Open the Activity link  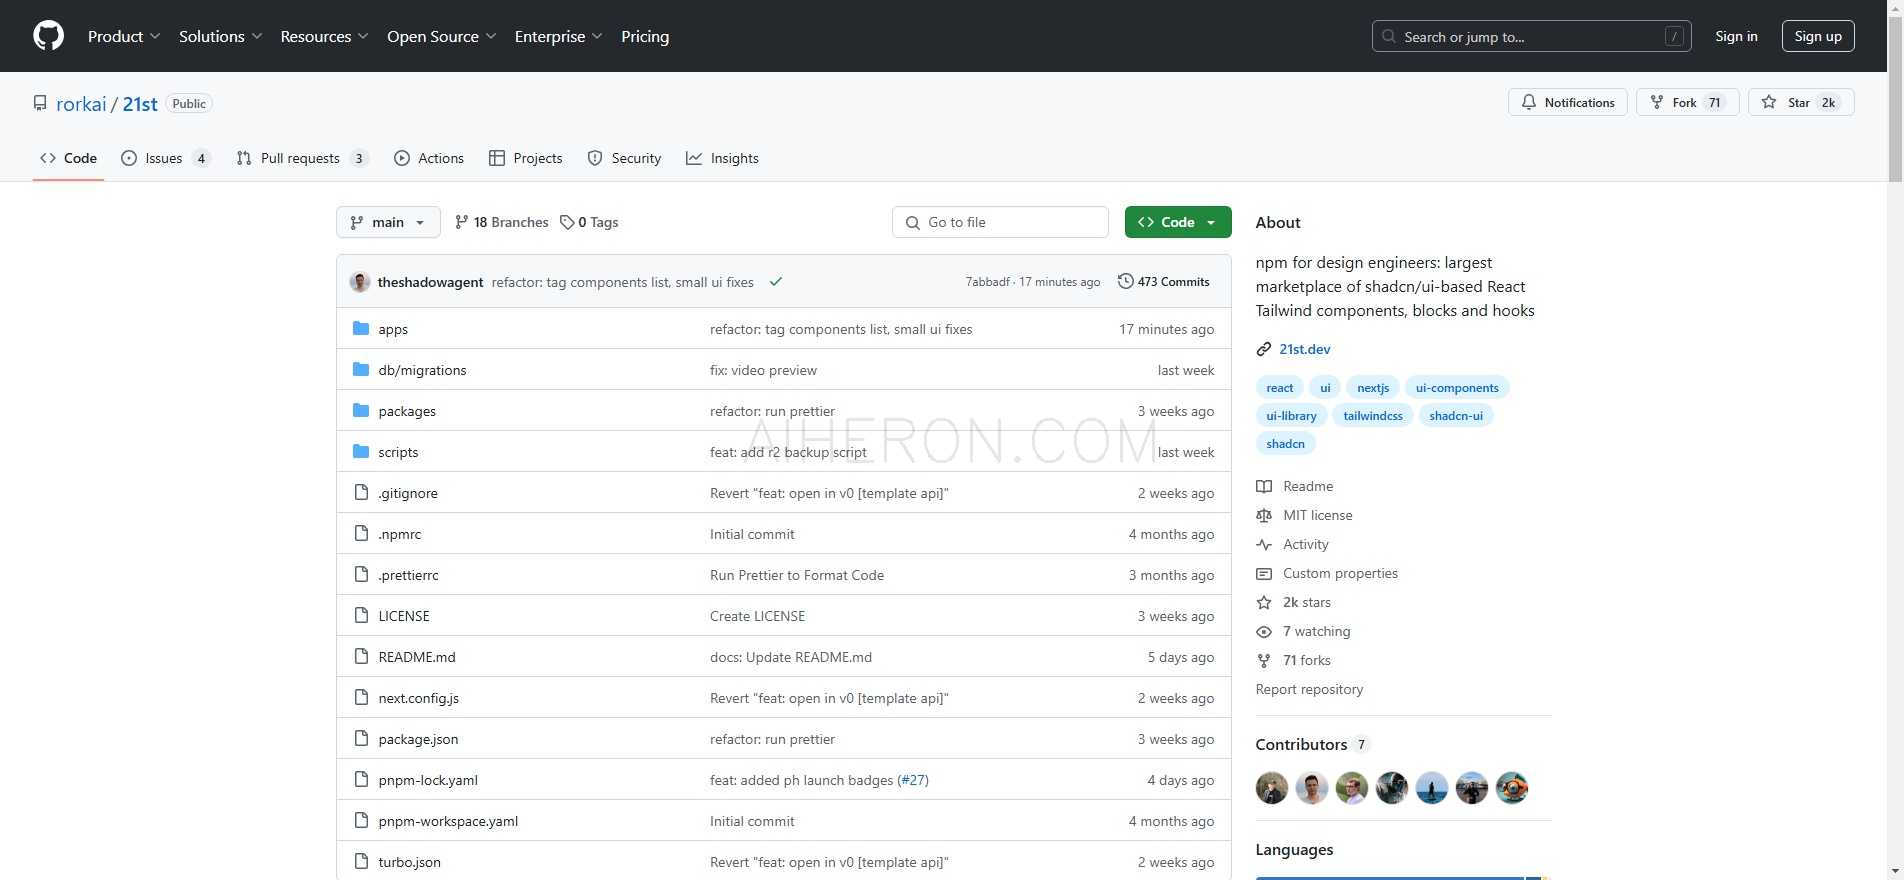click(x=1293, y=544)
